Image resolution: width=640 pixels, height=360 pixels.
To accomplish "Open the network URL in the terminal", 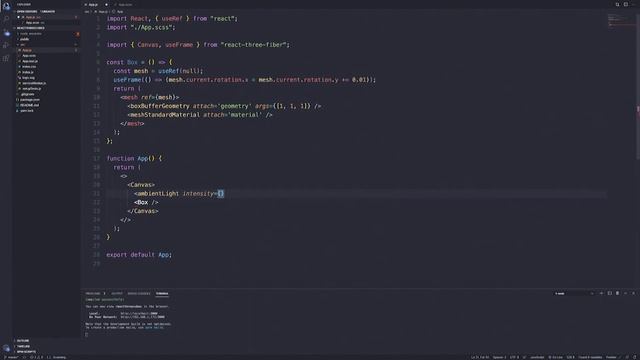I will (x=142, y=317).
